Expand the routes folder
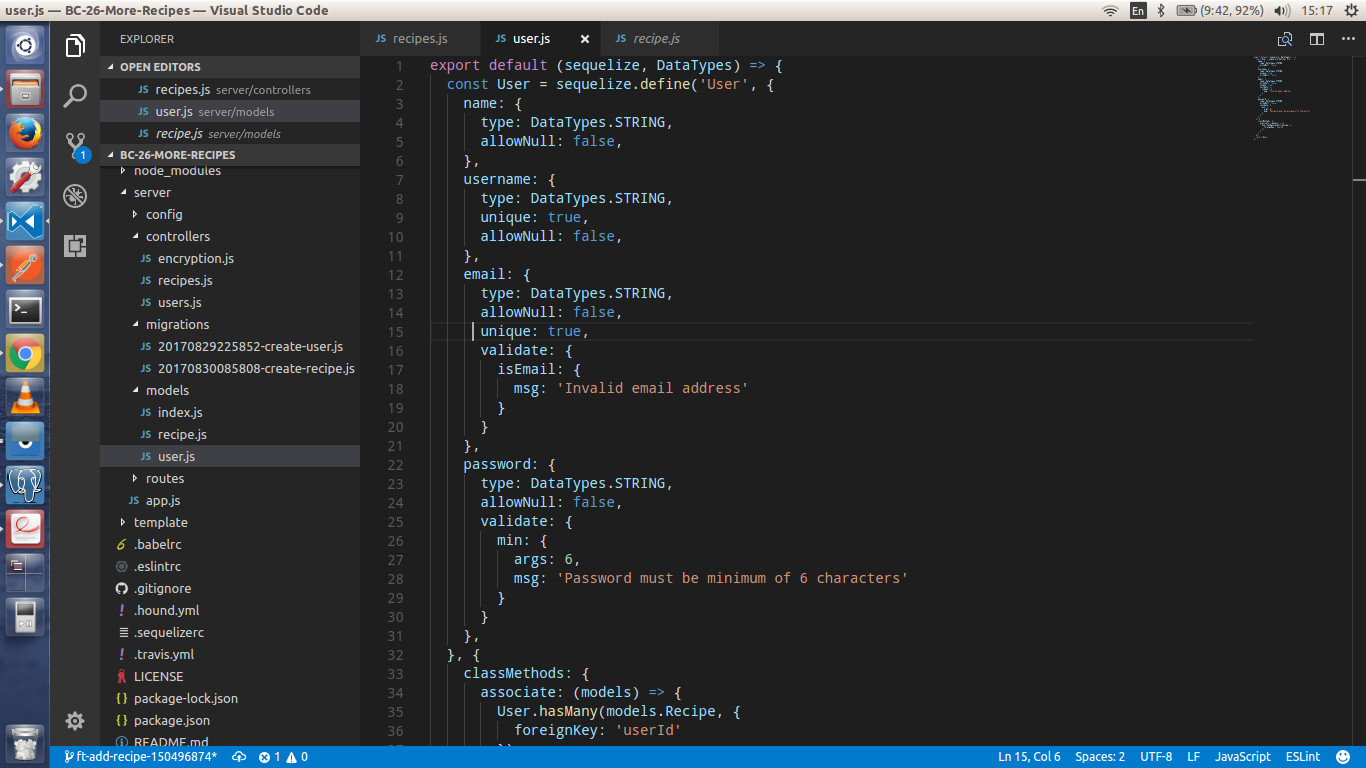Viewport: 1366px width, 768px height. pyautogui.click(x=164, y=478)
